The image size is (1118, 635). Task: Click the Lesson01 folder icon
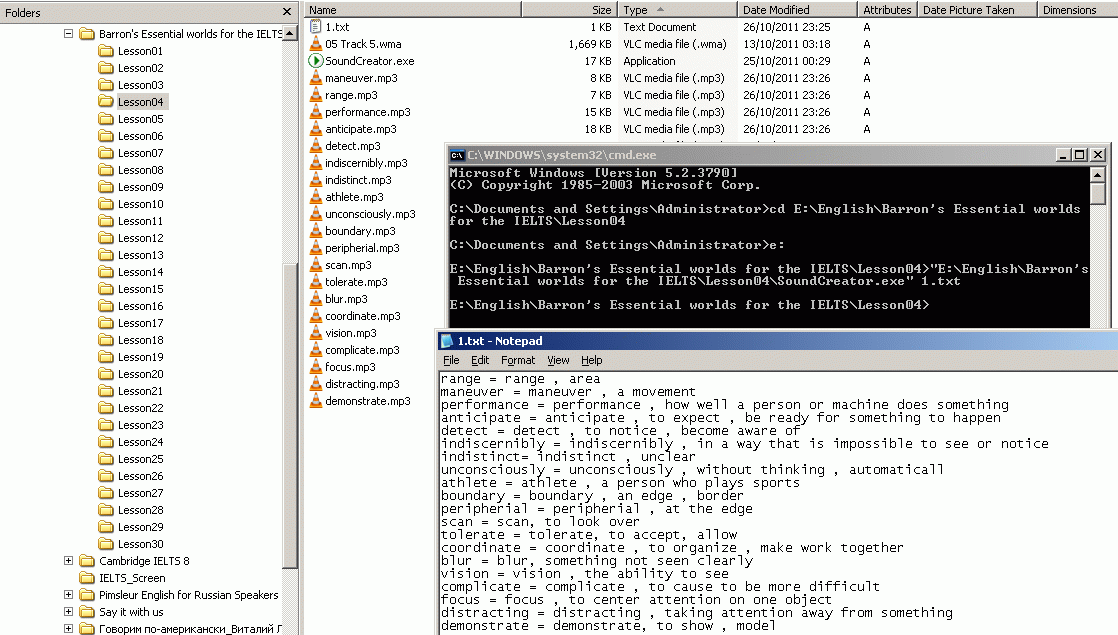tap(106, 51)
